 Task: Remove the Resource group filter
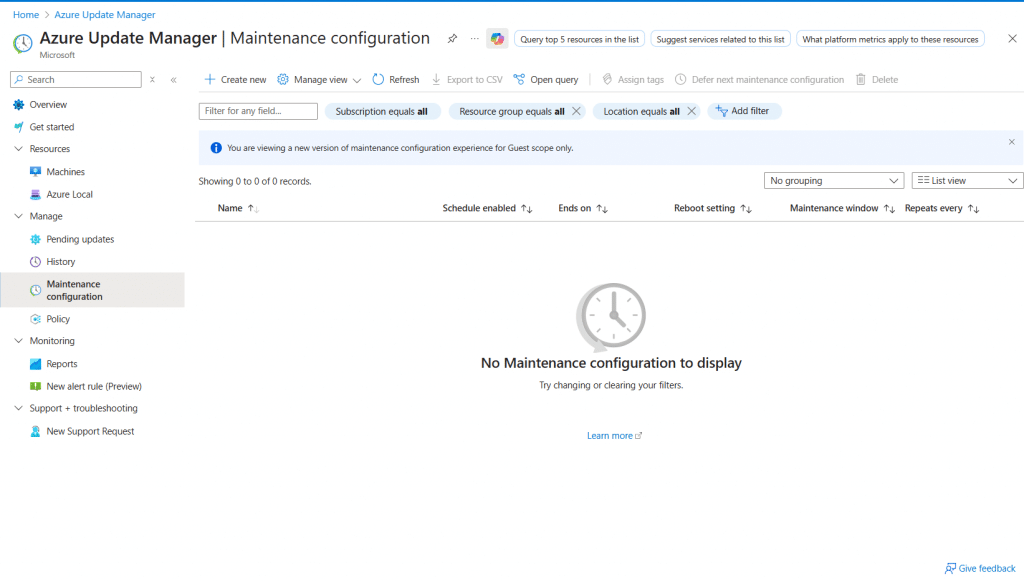pos(576,112)
